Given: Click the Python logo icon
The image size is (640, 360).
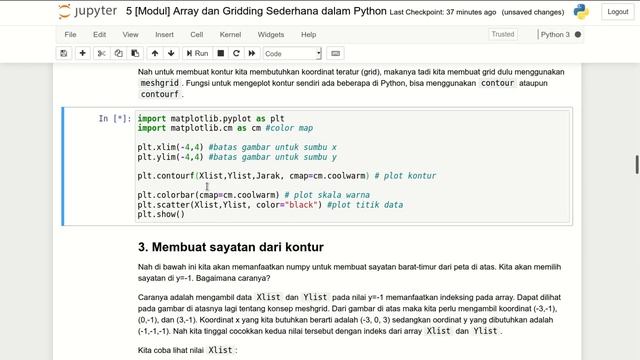Looking at the screenshot, I should [x=581, y=12].
